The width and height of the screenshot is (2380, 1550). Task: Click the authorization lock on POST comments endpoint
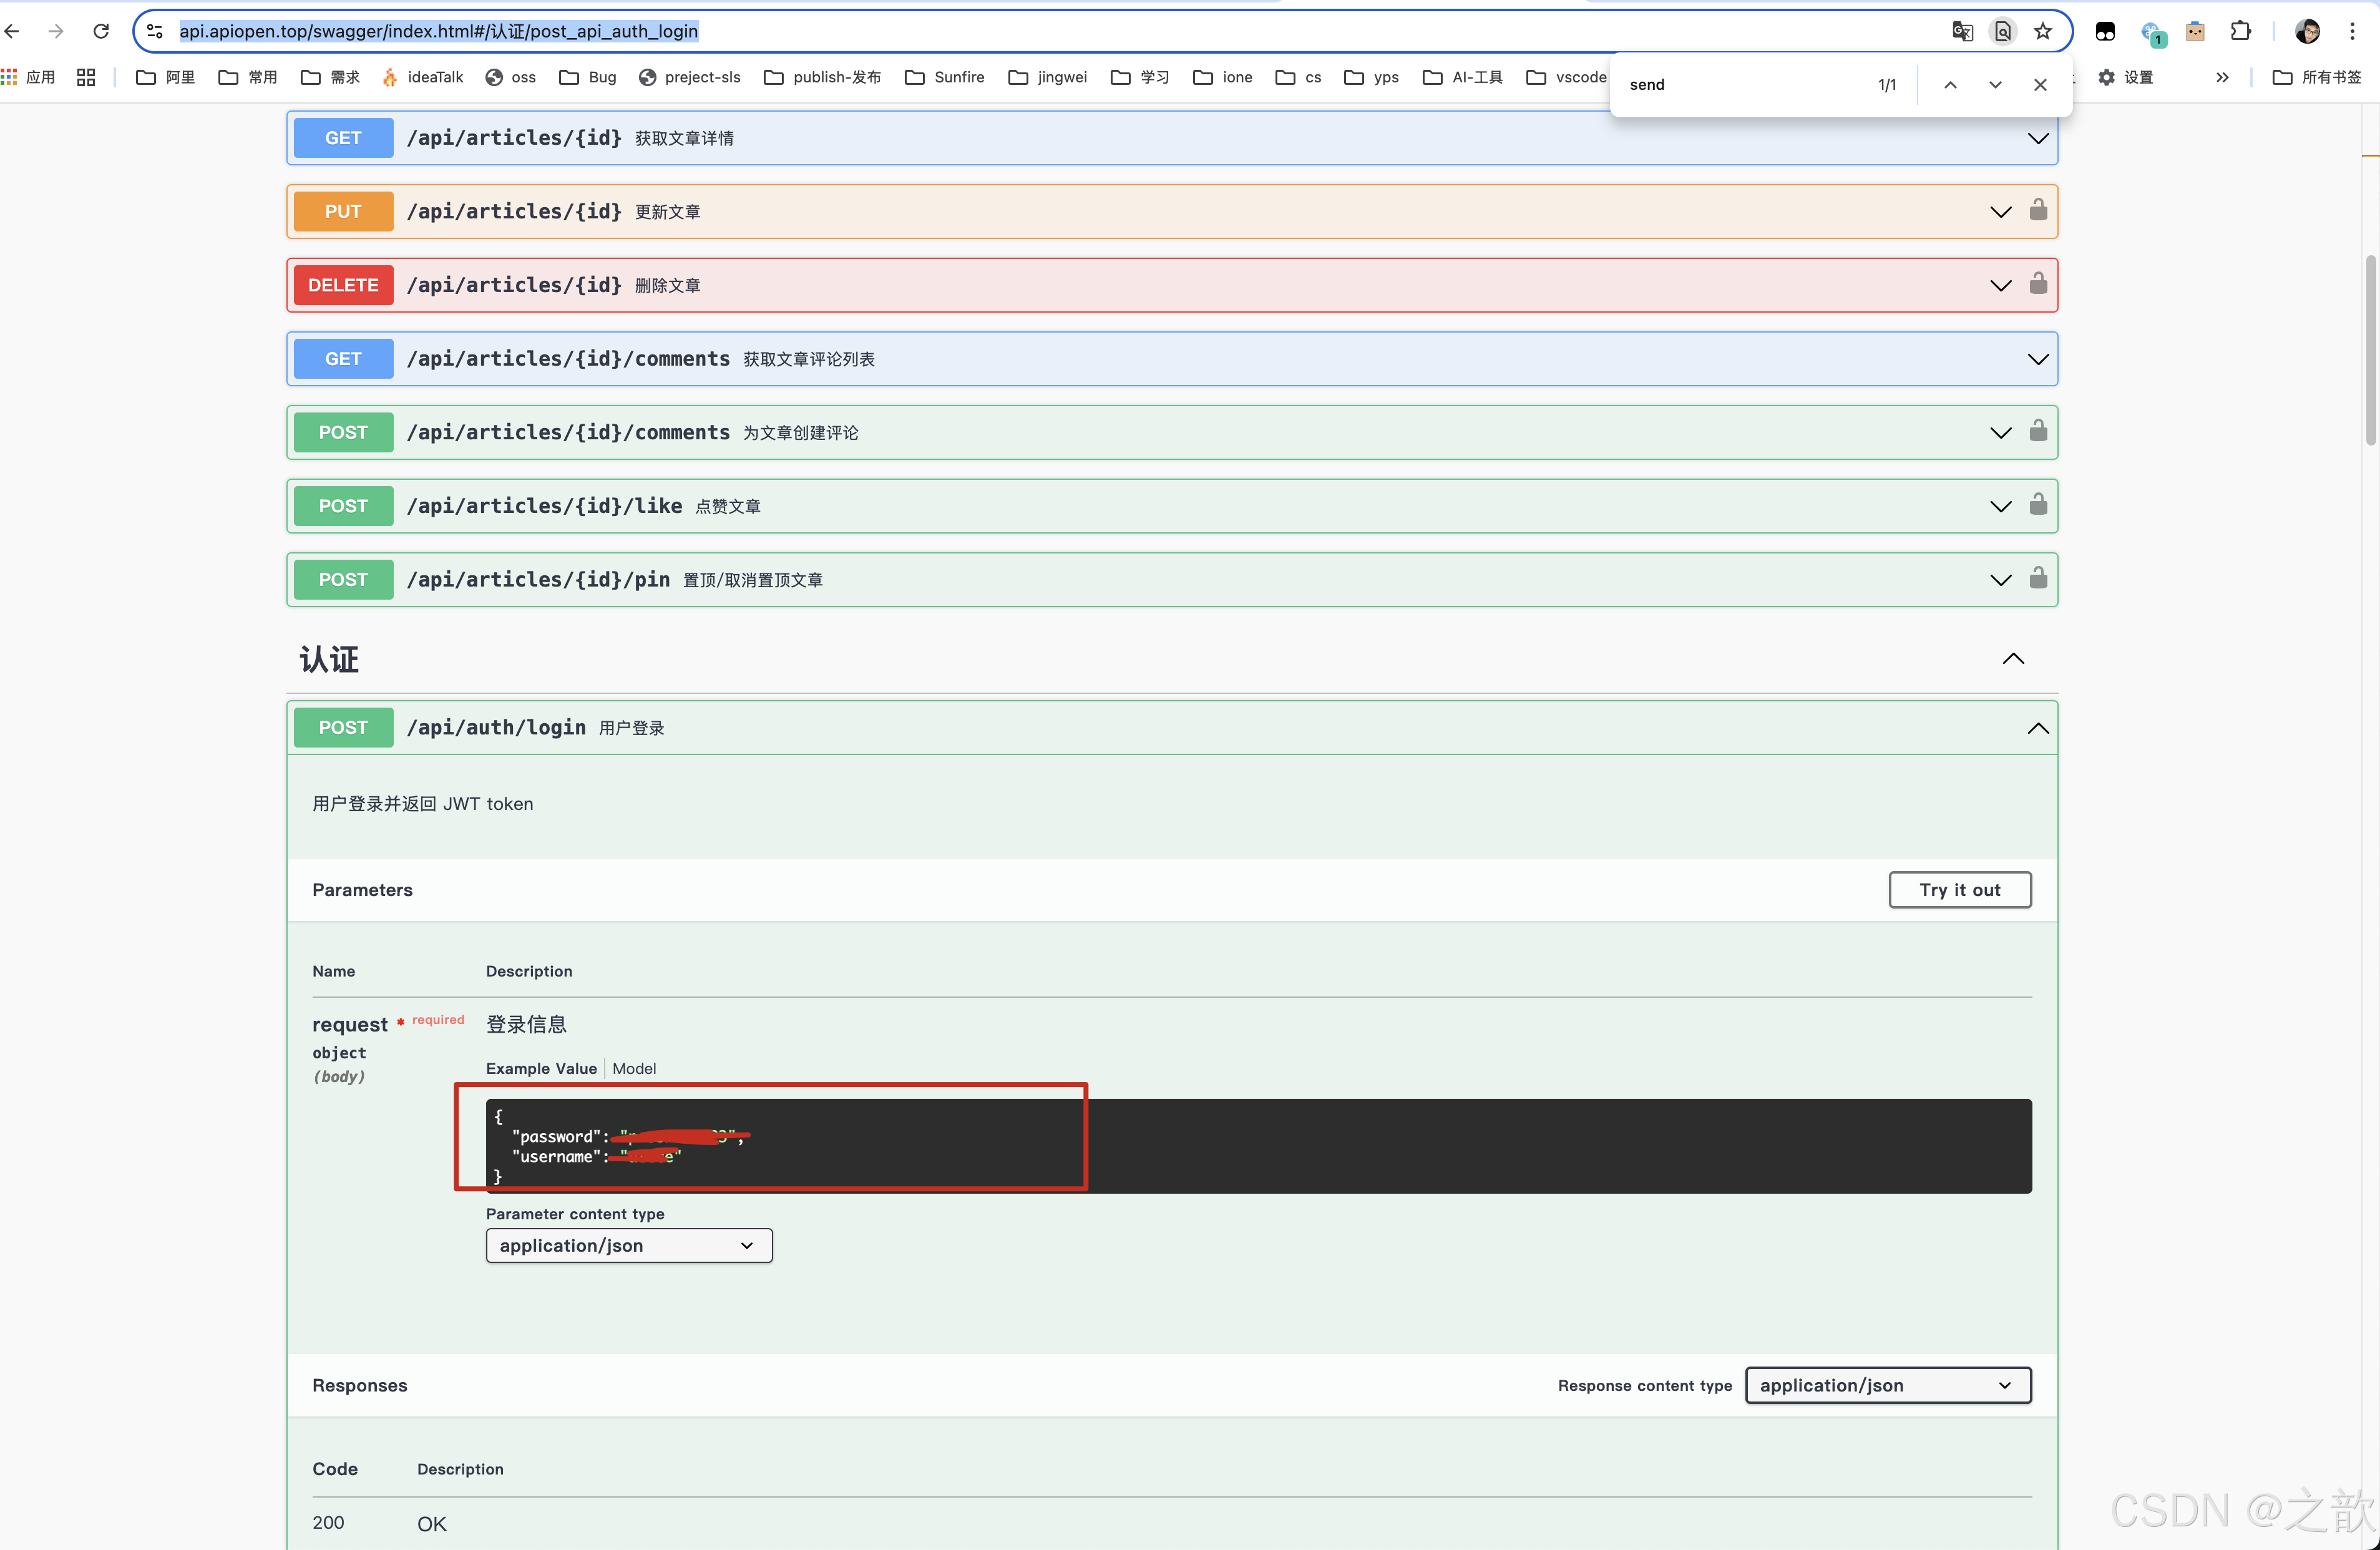point(2037,431)
